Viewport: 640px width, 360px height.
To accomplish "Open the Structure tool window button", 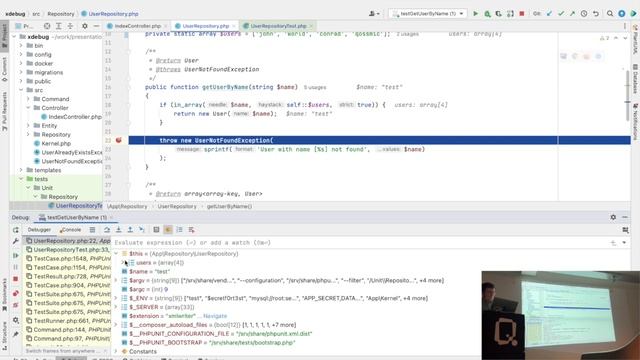I will 4,336.
